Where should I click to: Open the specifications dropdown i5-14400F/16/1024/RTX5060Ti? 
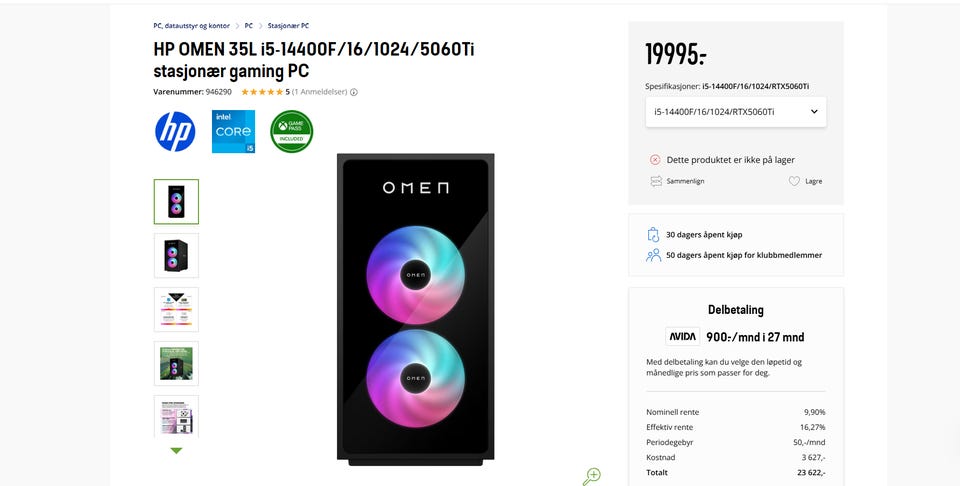(736, 112)
